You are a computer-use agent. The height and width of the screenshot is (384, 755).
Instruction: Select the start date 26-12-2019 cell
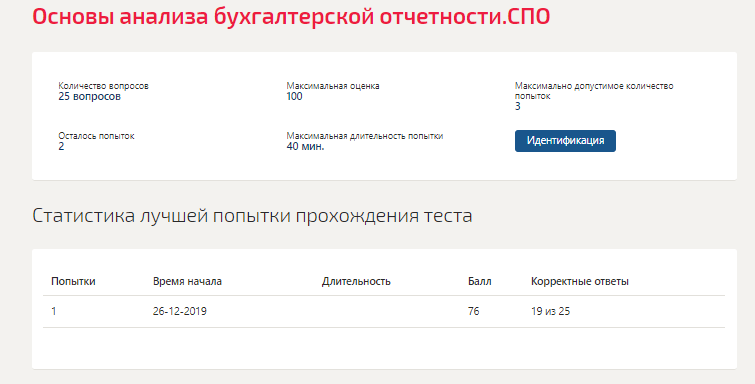[x=180, y=311]
